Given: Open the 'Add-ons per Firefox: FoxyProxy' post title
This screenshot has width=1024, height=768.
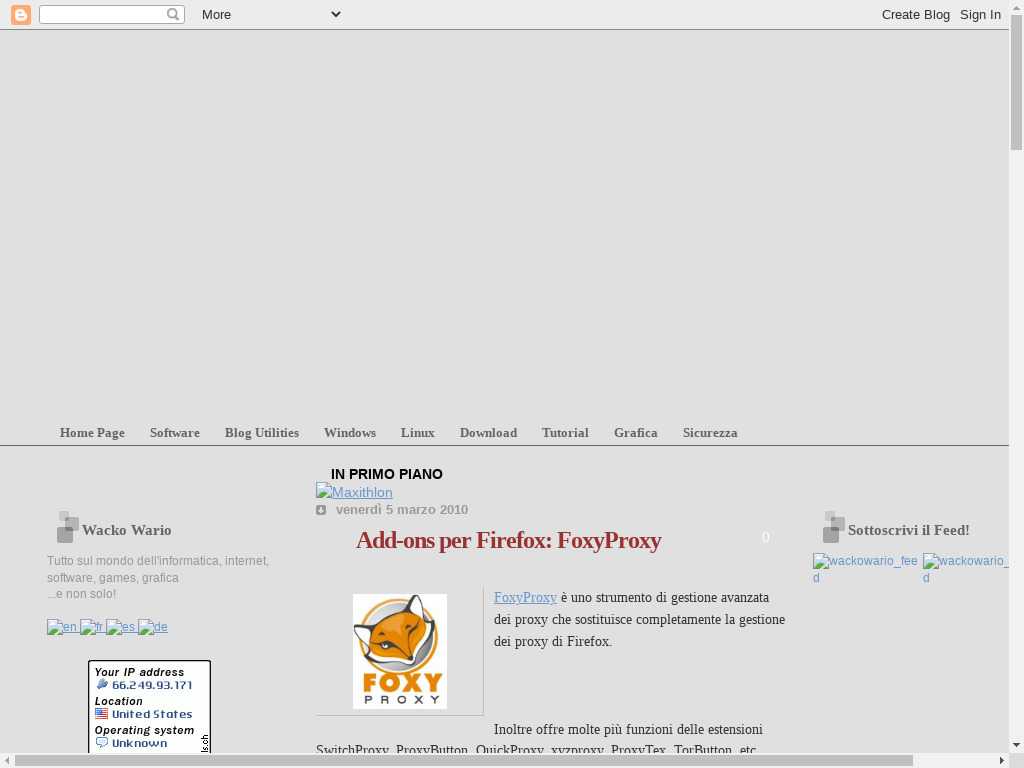Looking at the screenshot, I should pyautogui.click(x=509, y=540).
